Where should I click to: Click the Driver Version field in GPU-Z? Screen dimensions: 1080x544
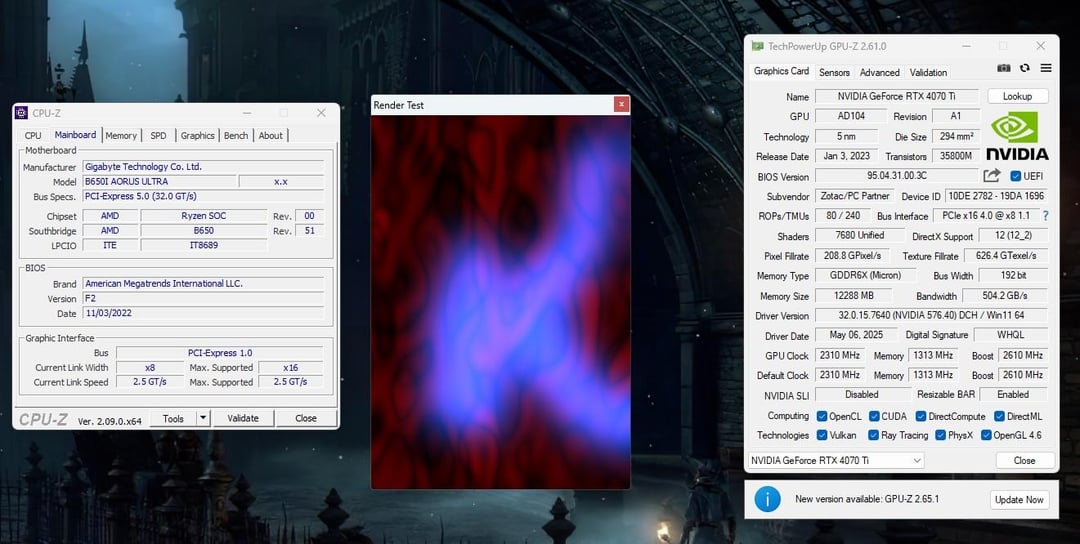[x=931, y=315]
